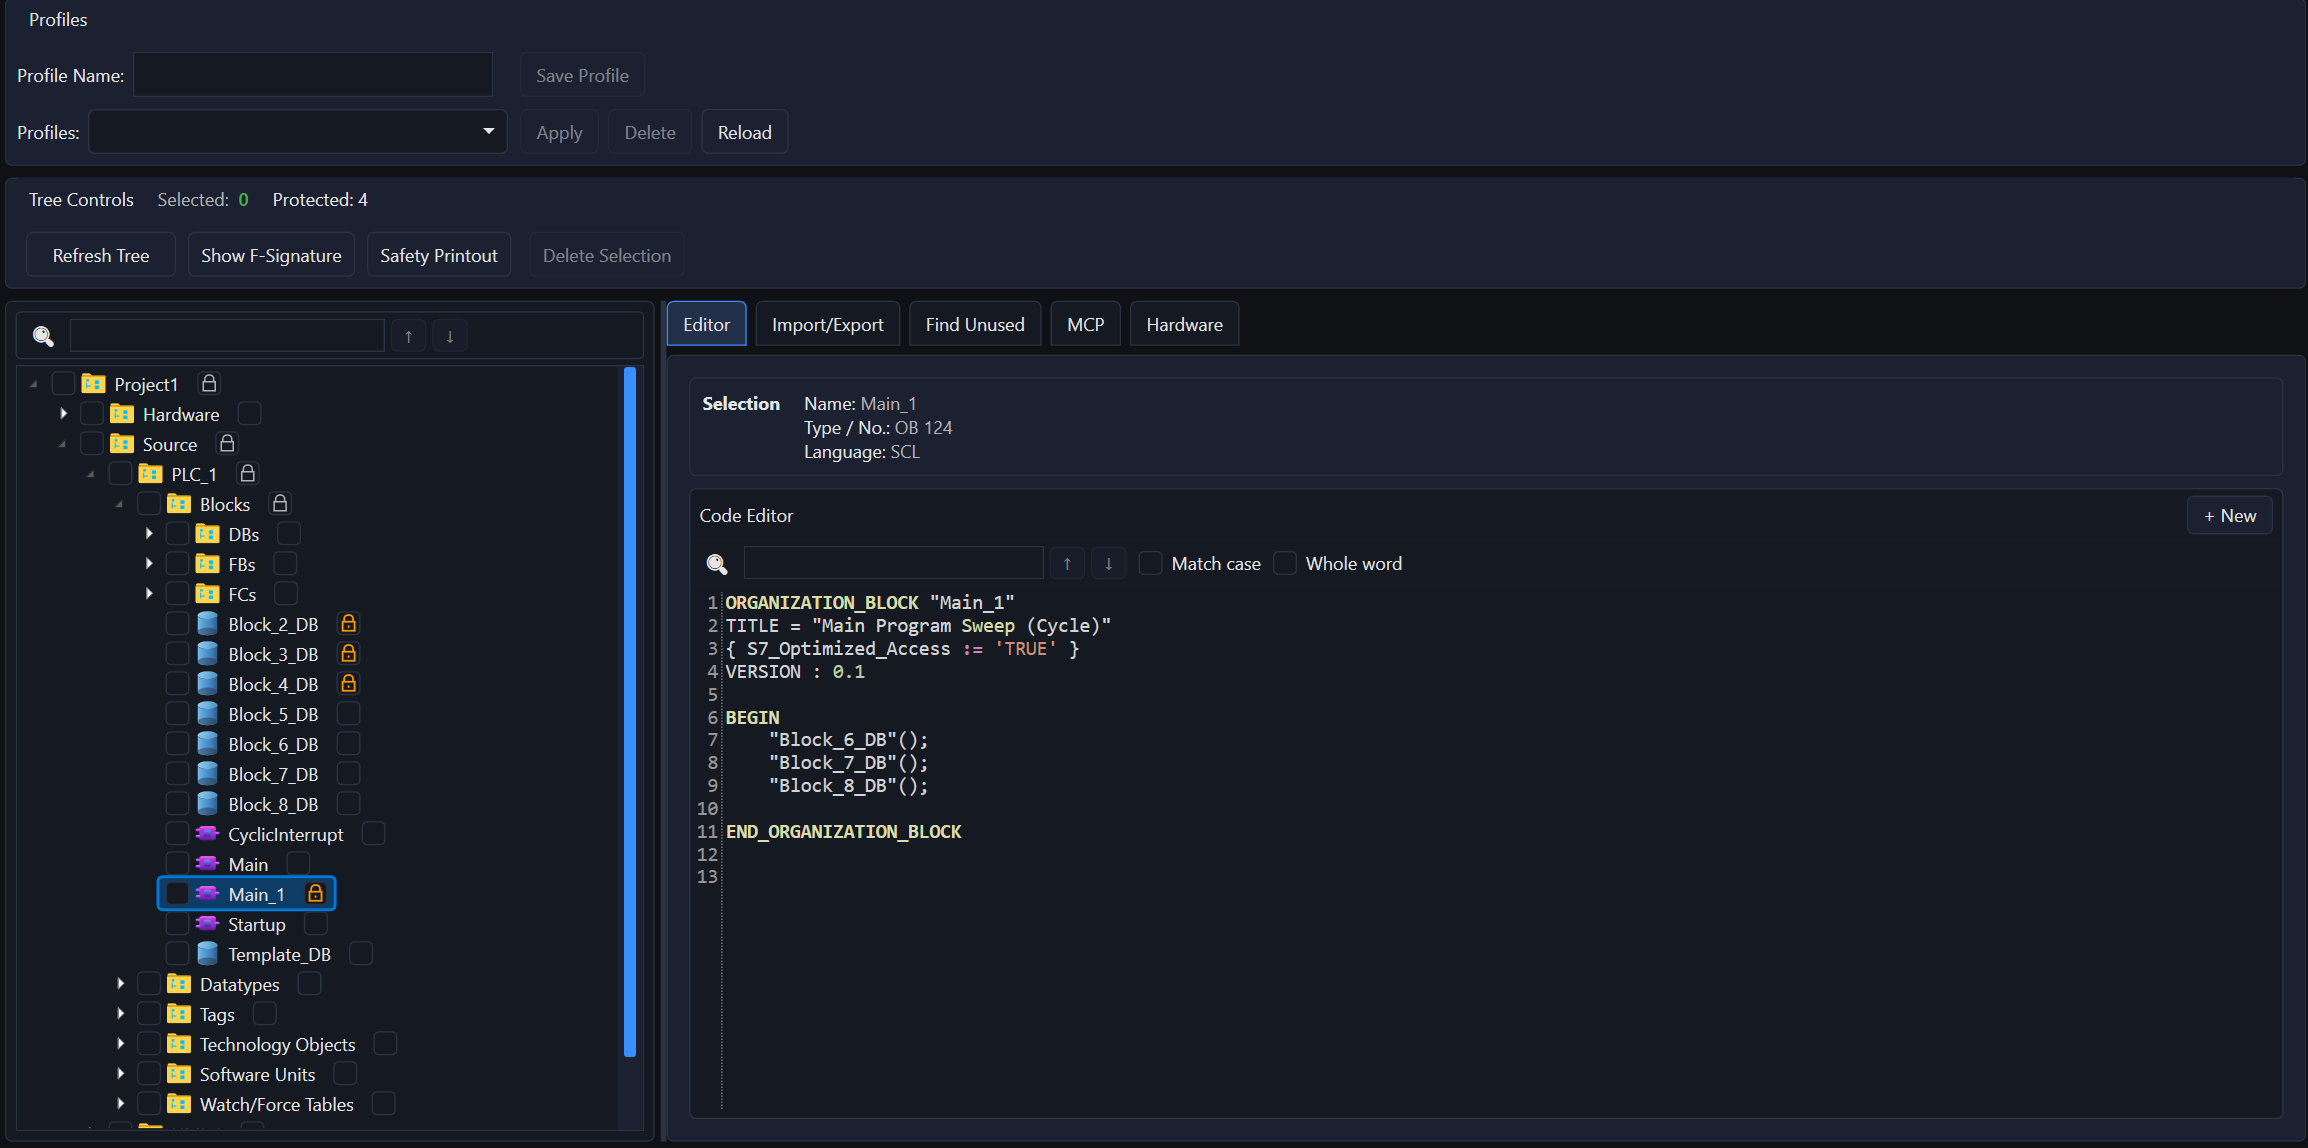Viewport: 2308px width, 1148px height.
Task: Expand the DBs folder
Action: tap(149, 534)
